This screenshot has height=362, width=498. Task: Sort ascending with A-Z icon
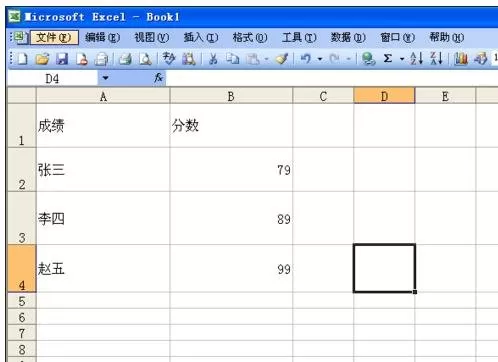point(416,59)
